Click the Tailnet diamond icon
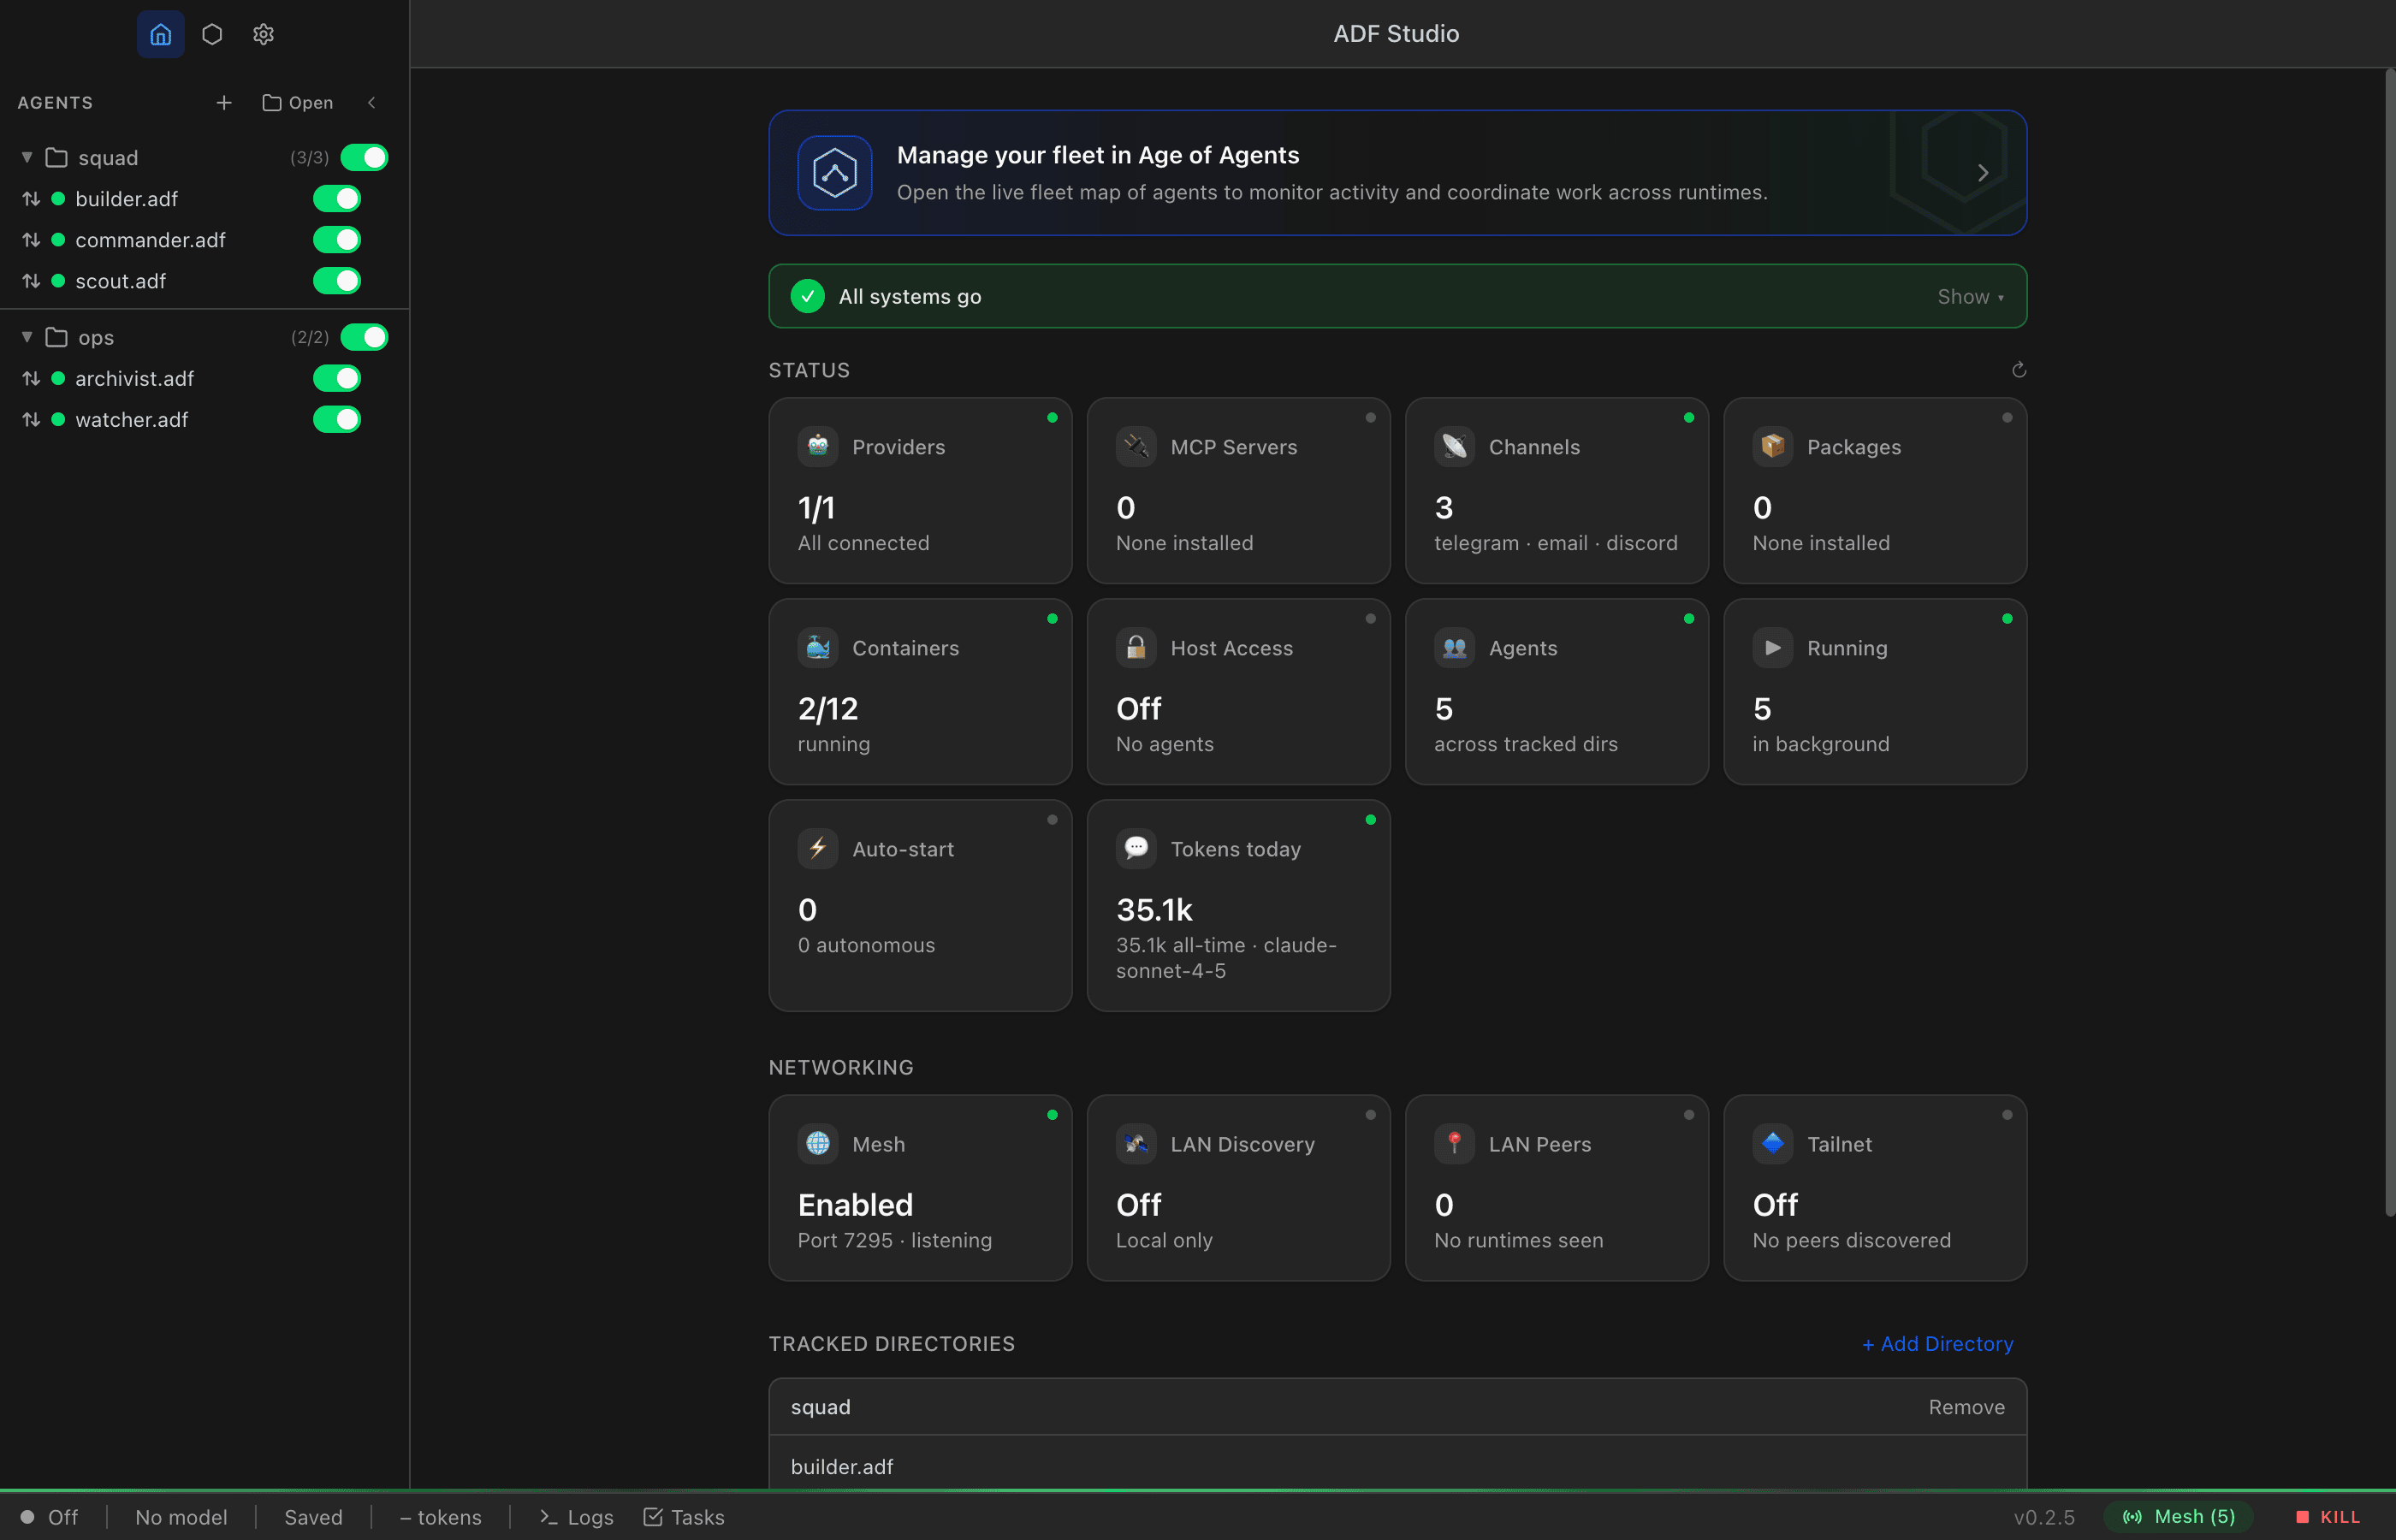 pyautogui.click(x=1772, y=1143)
